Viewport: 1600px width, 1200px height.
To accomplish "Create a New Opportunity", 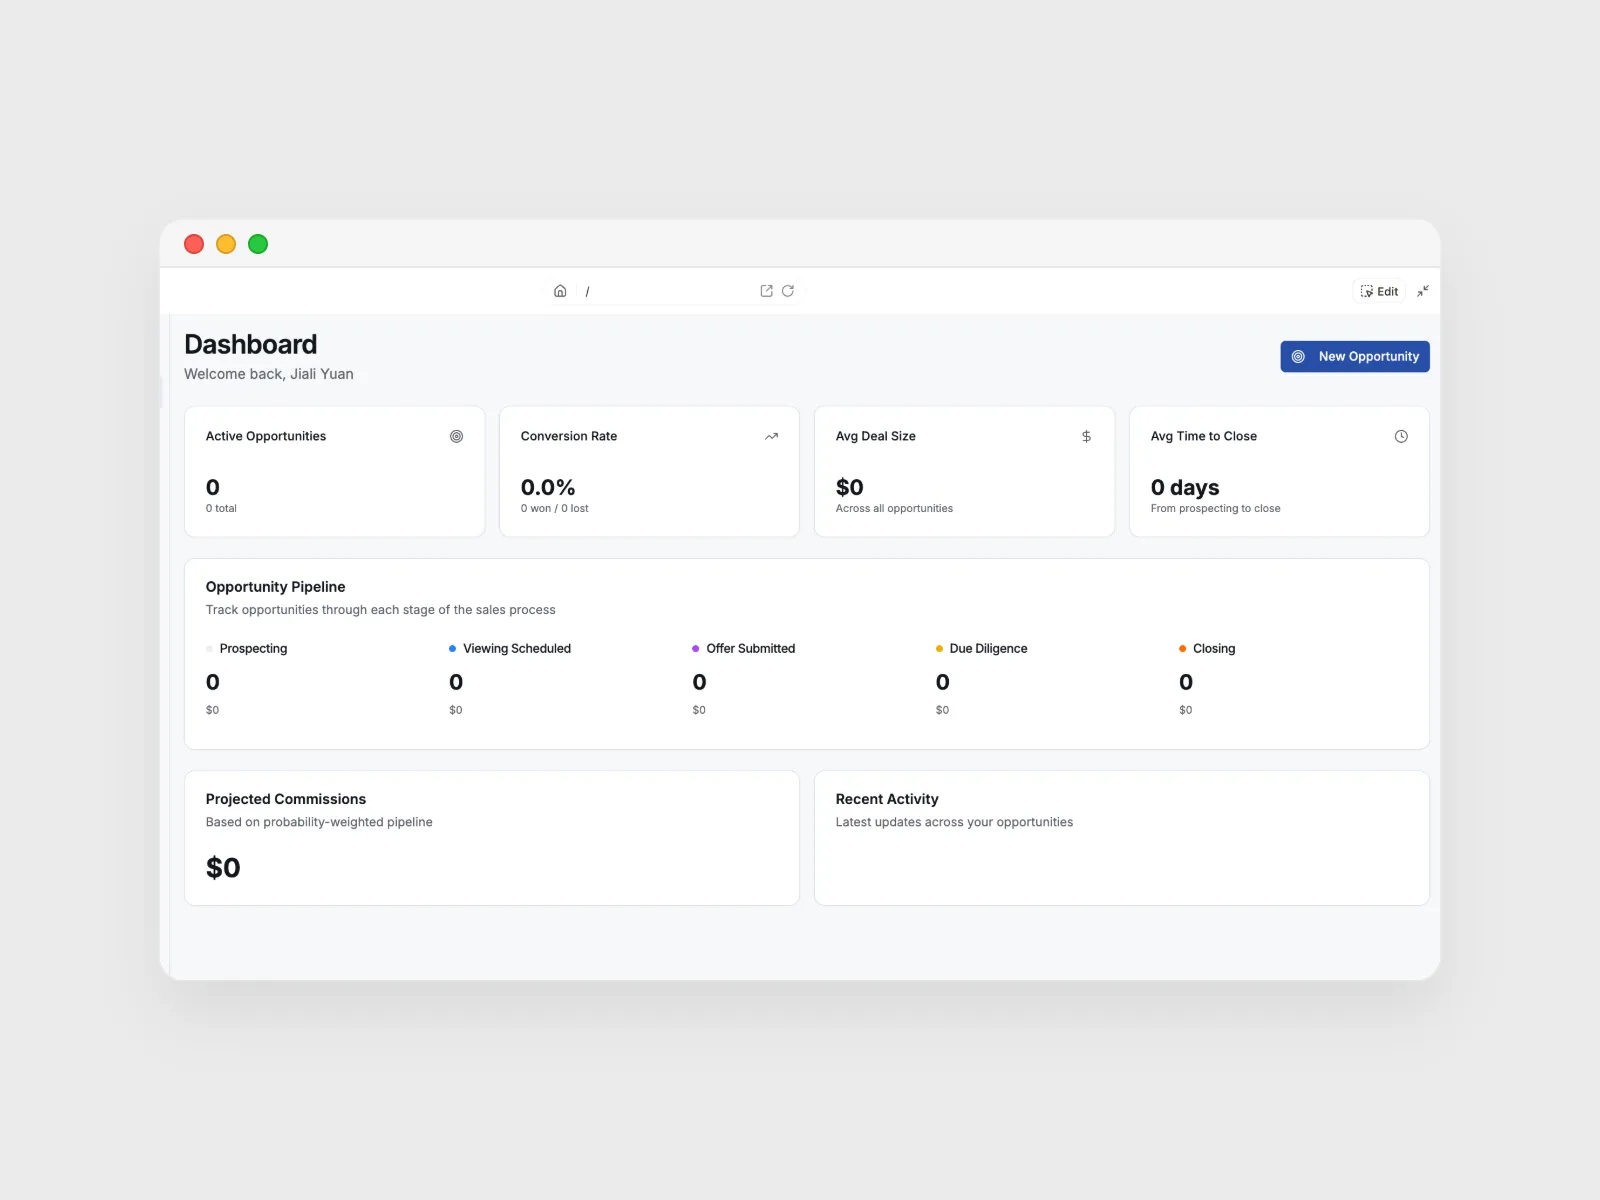I will [1354, 356].
